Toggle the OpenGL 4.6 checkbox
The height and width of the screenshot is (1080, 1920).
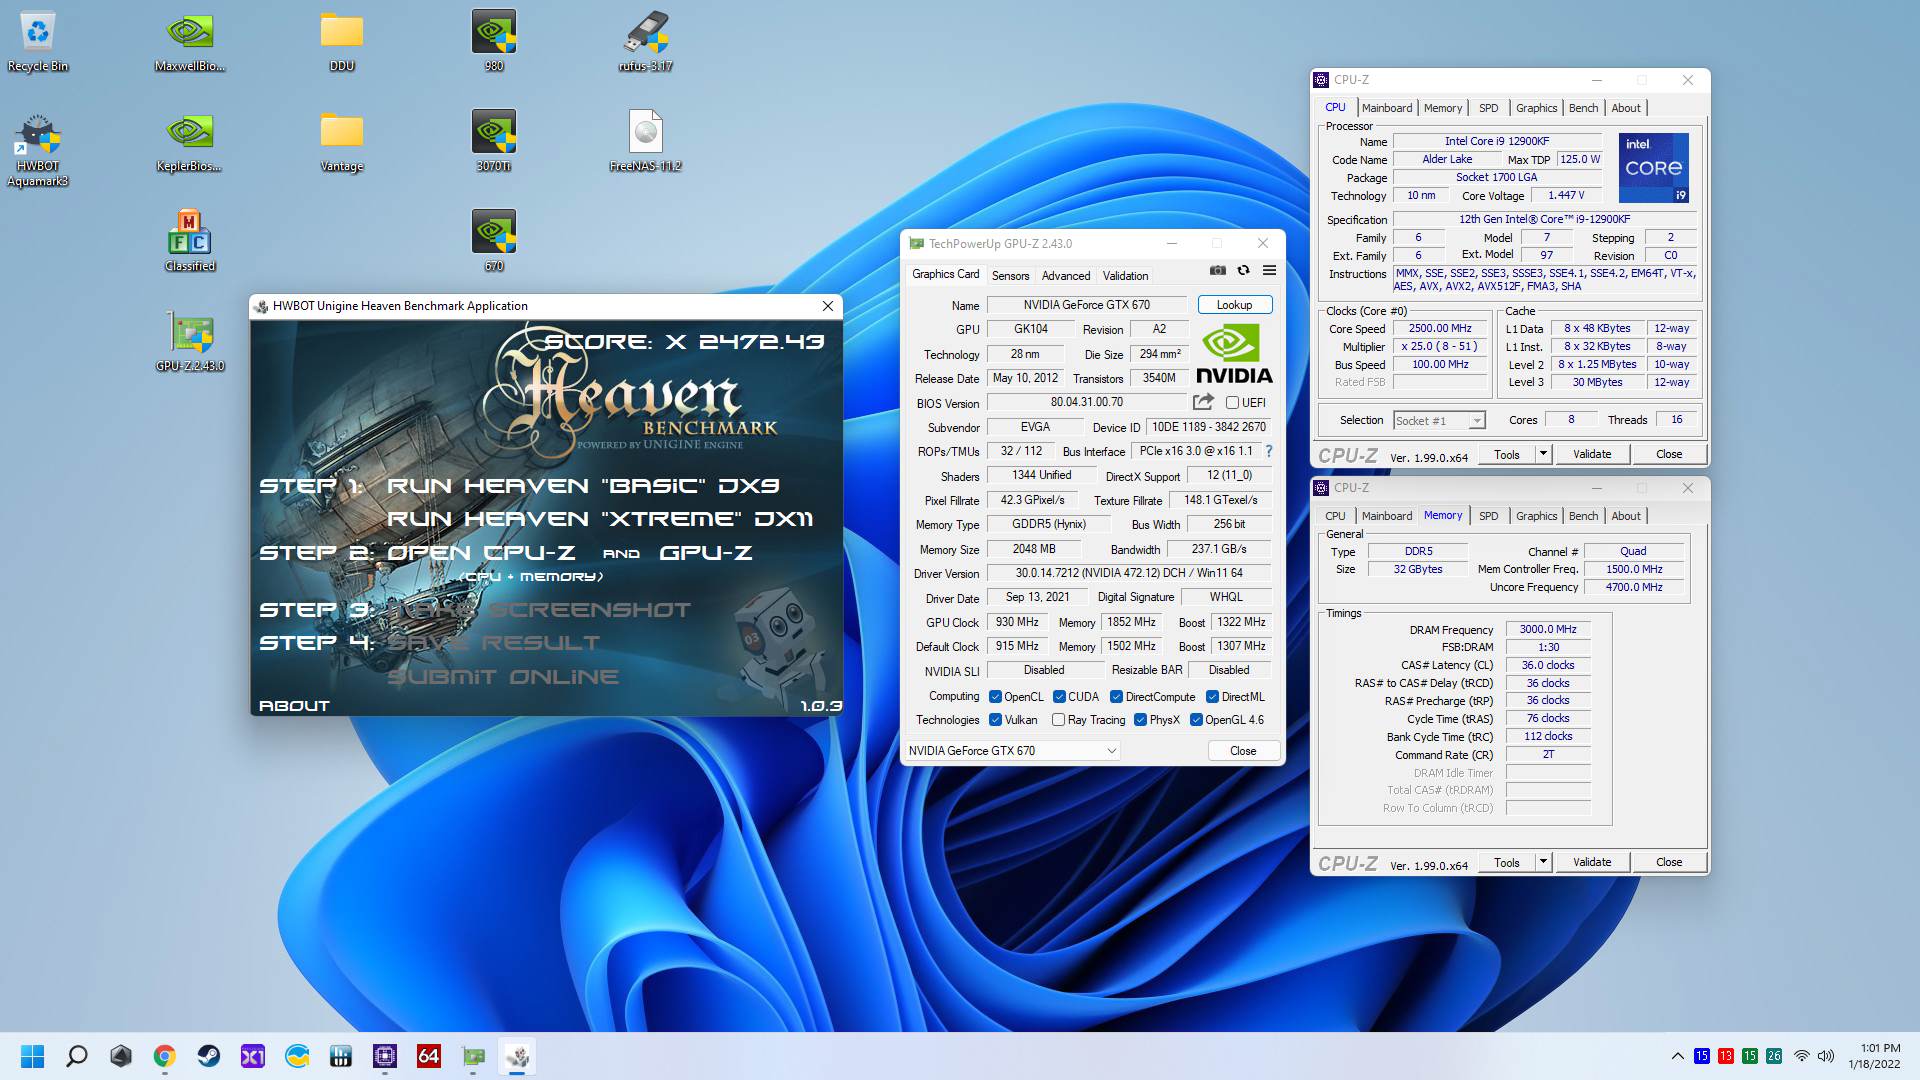[x=1196, y=720]
